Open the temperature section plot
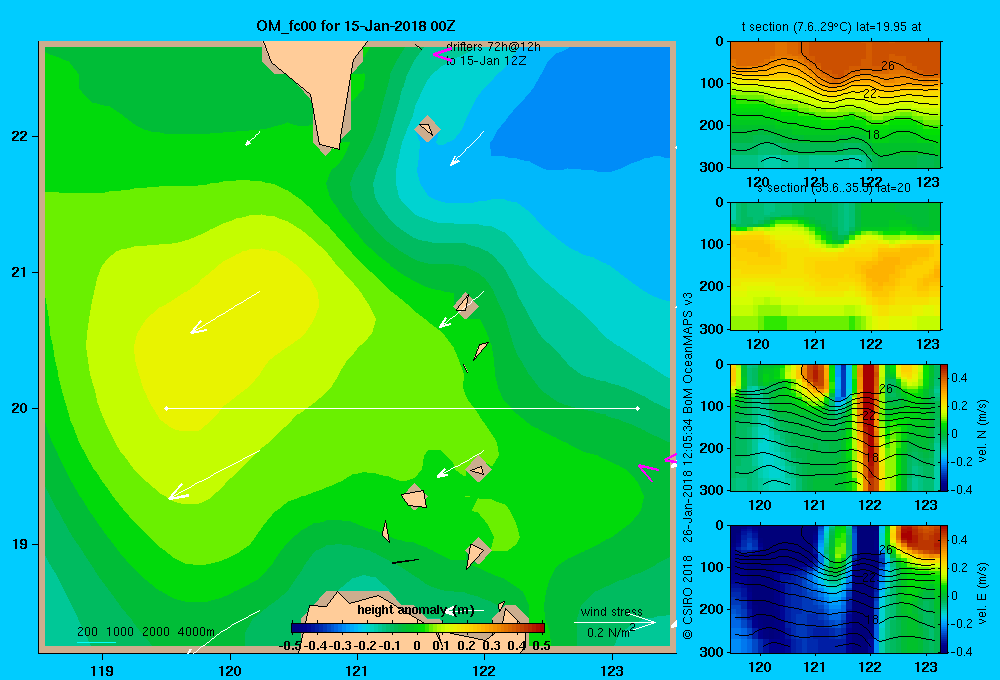Image resolution: width=1000 pixels, height=680 pixels. pos(835,104)
